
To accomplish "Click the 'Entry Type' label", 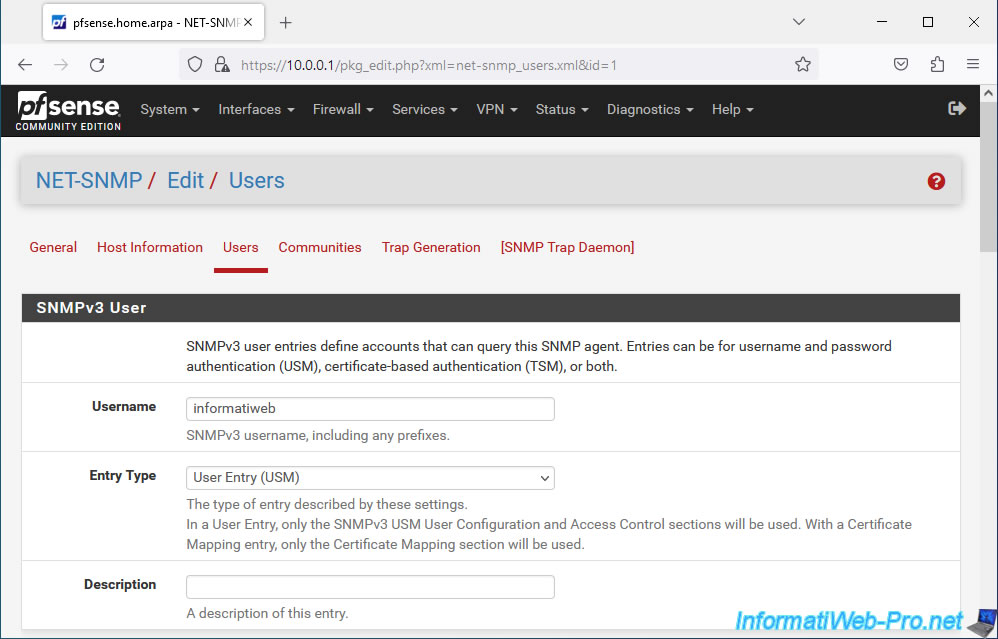I will click(x=123, y=475).
